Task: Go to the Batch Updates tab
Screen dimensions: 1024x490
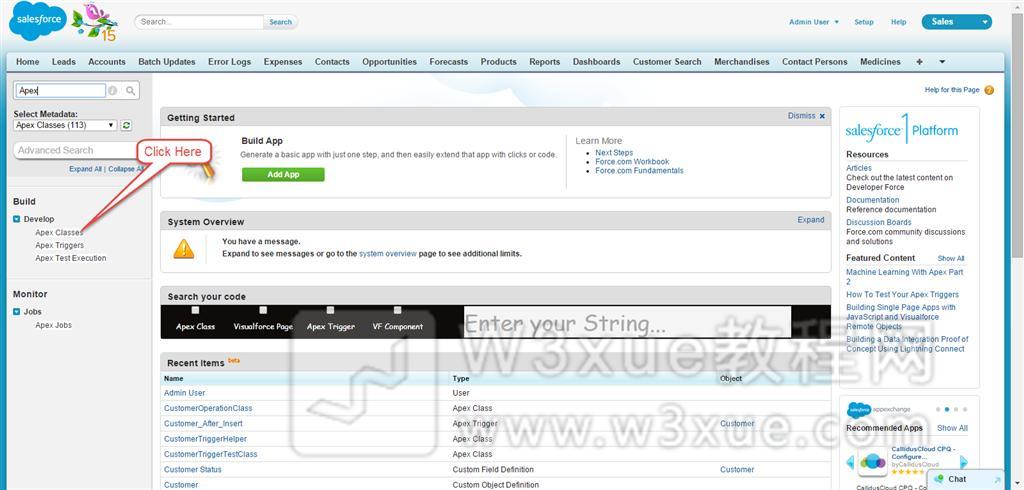Action: [167, 61]
